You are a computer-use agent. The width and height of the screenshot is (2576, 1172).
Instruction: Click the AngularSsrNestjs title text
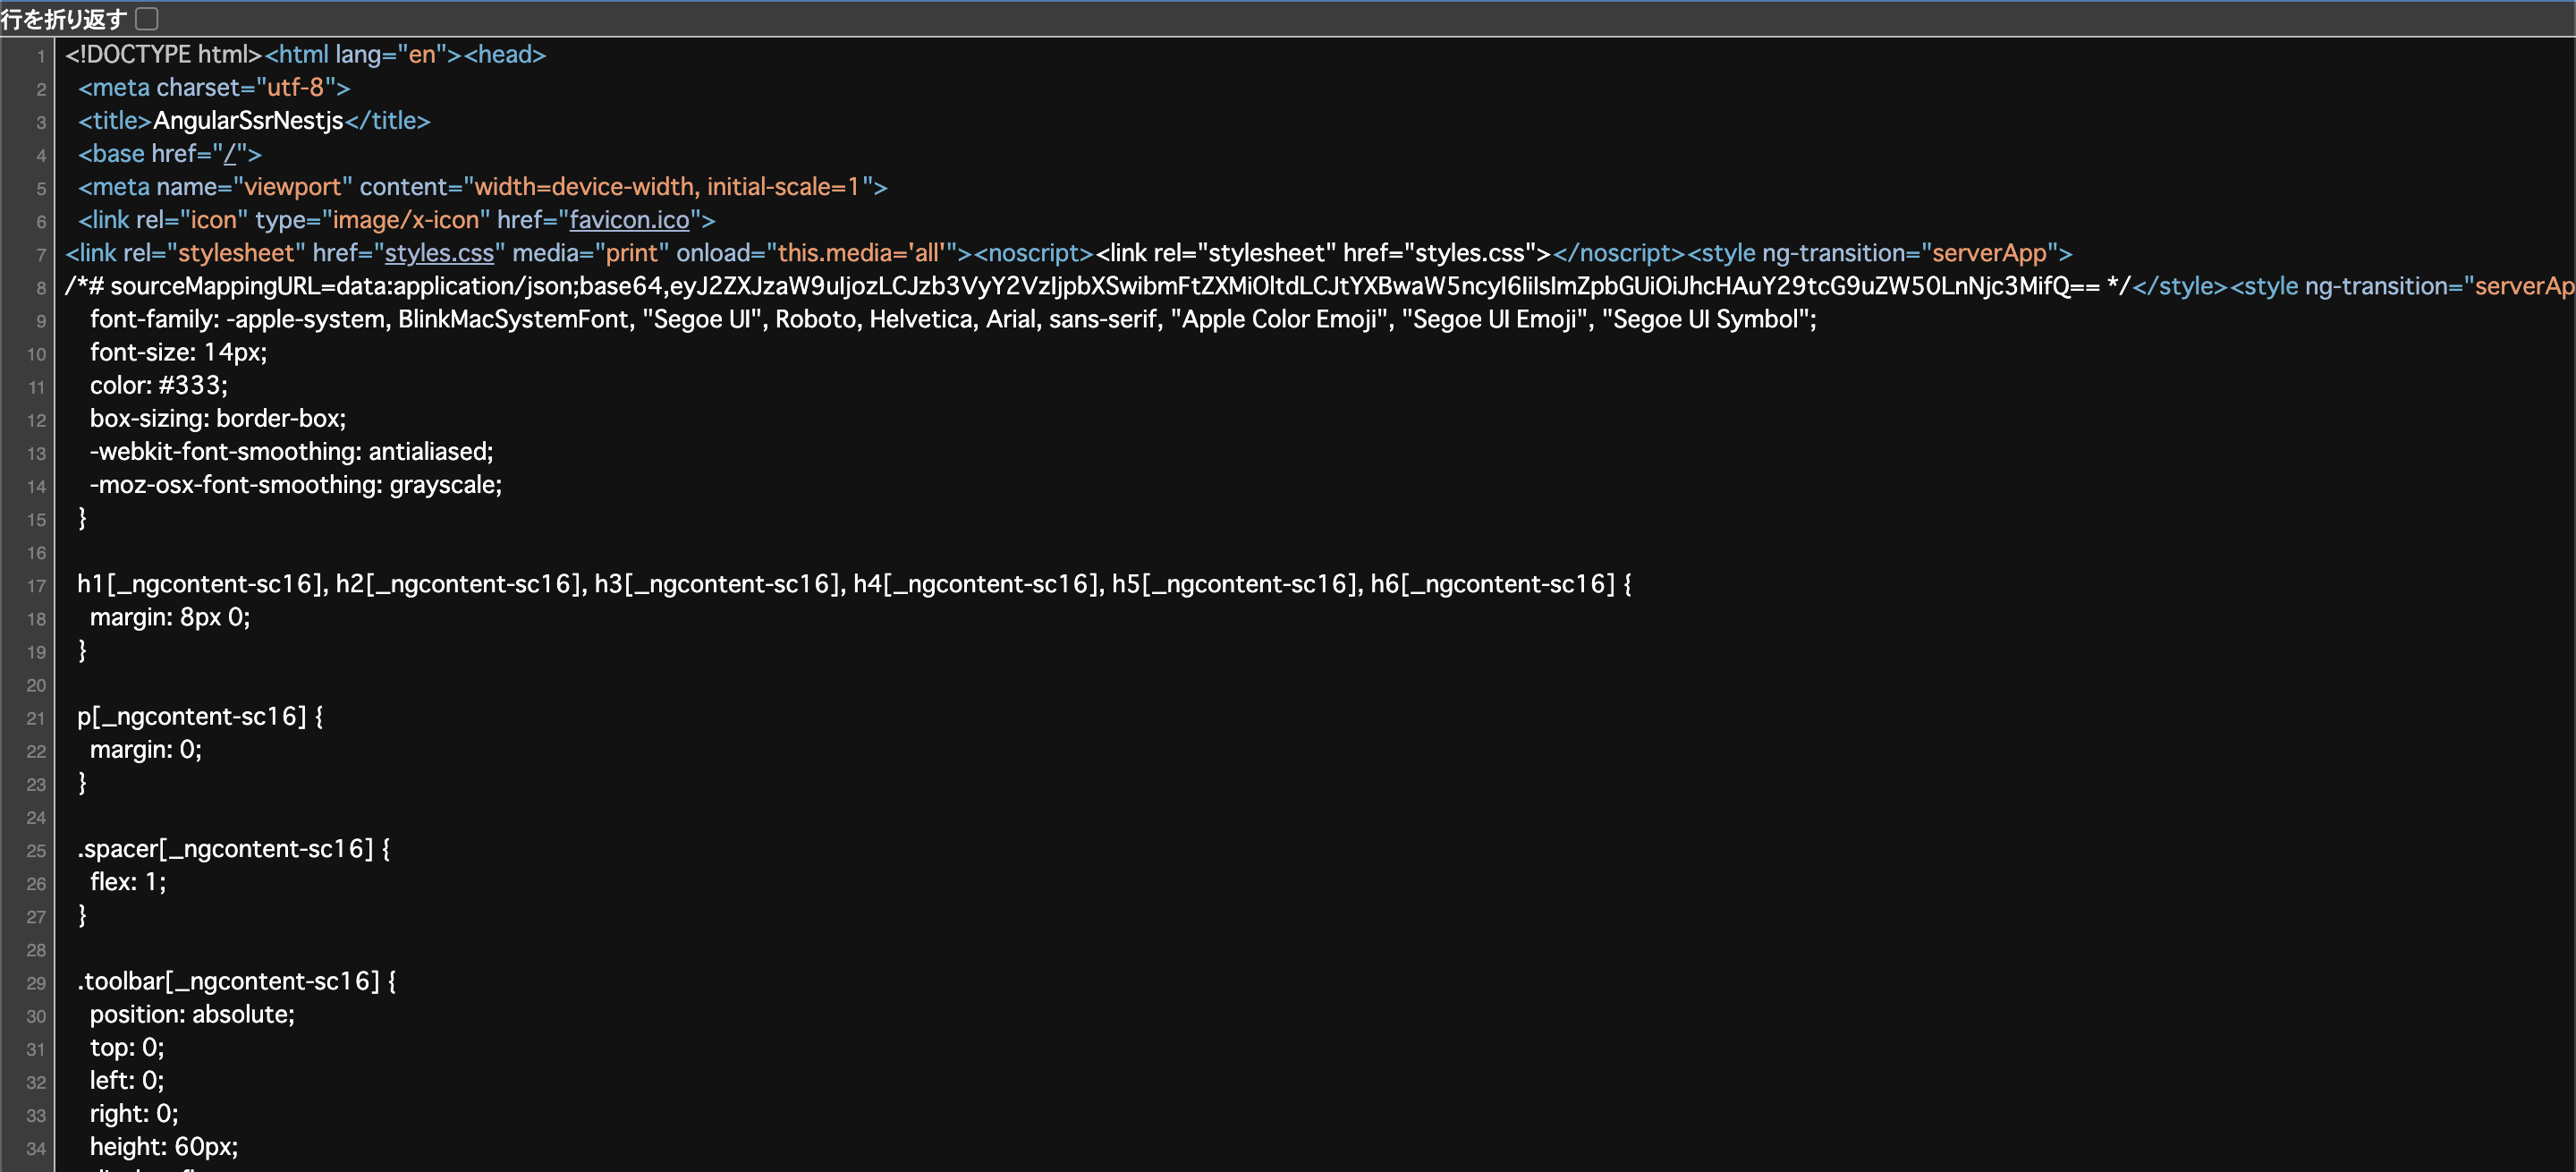click(x=248, y=121)
